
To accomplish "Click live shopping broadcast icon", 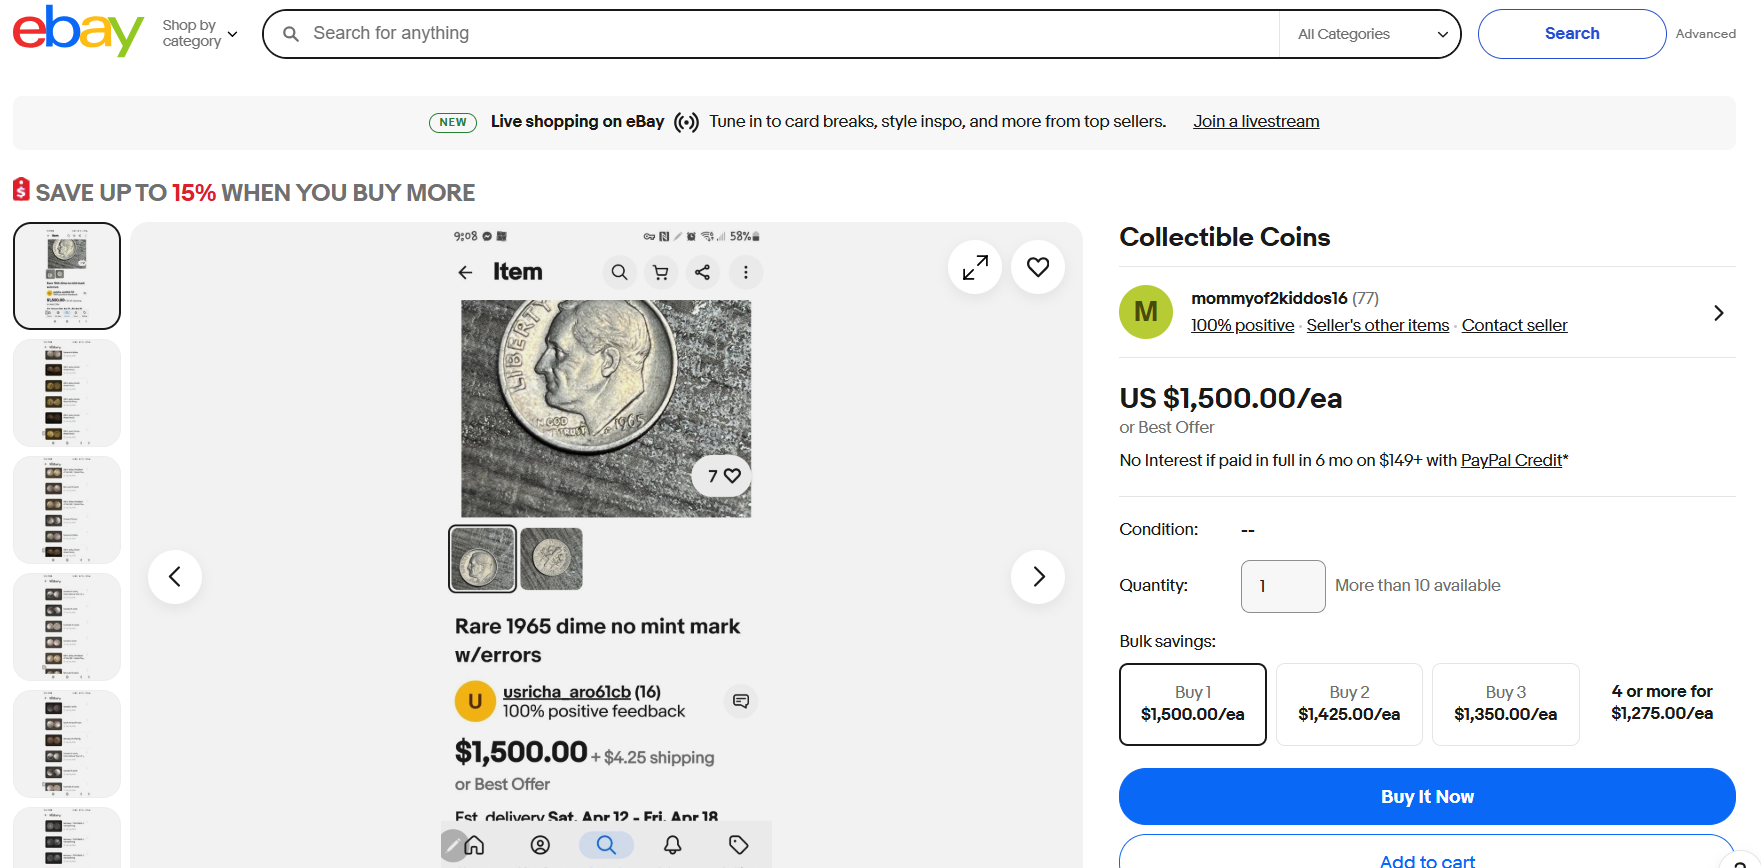I will [x=686, y=122].
